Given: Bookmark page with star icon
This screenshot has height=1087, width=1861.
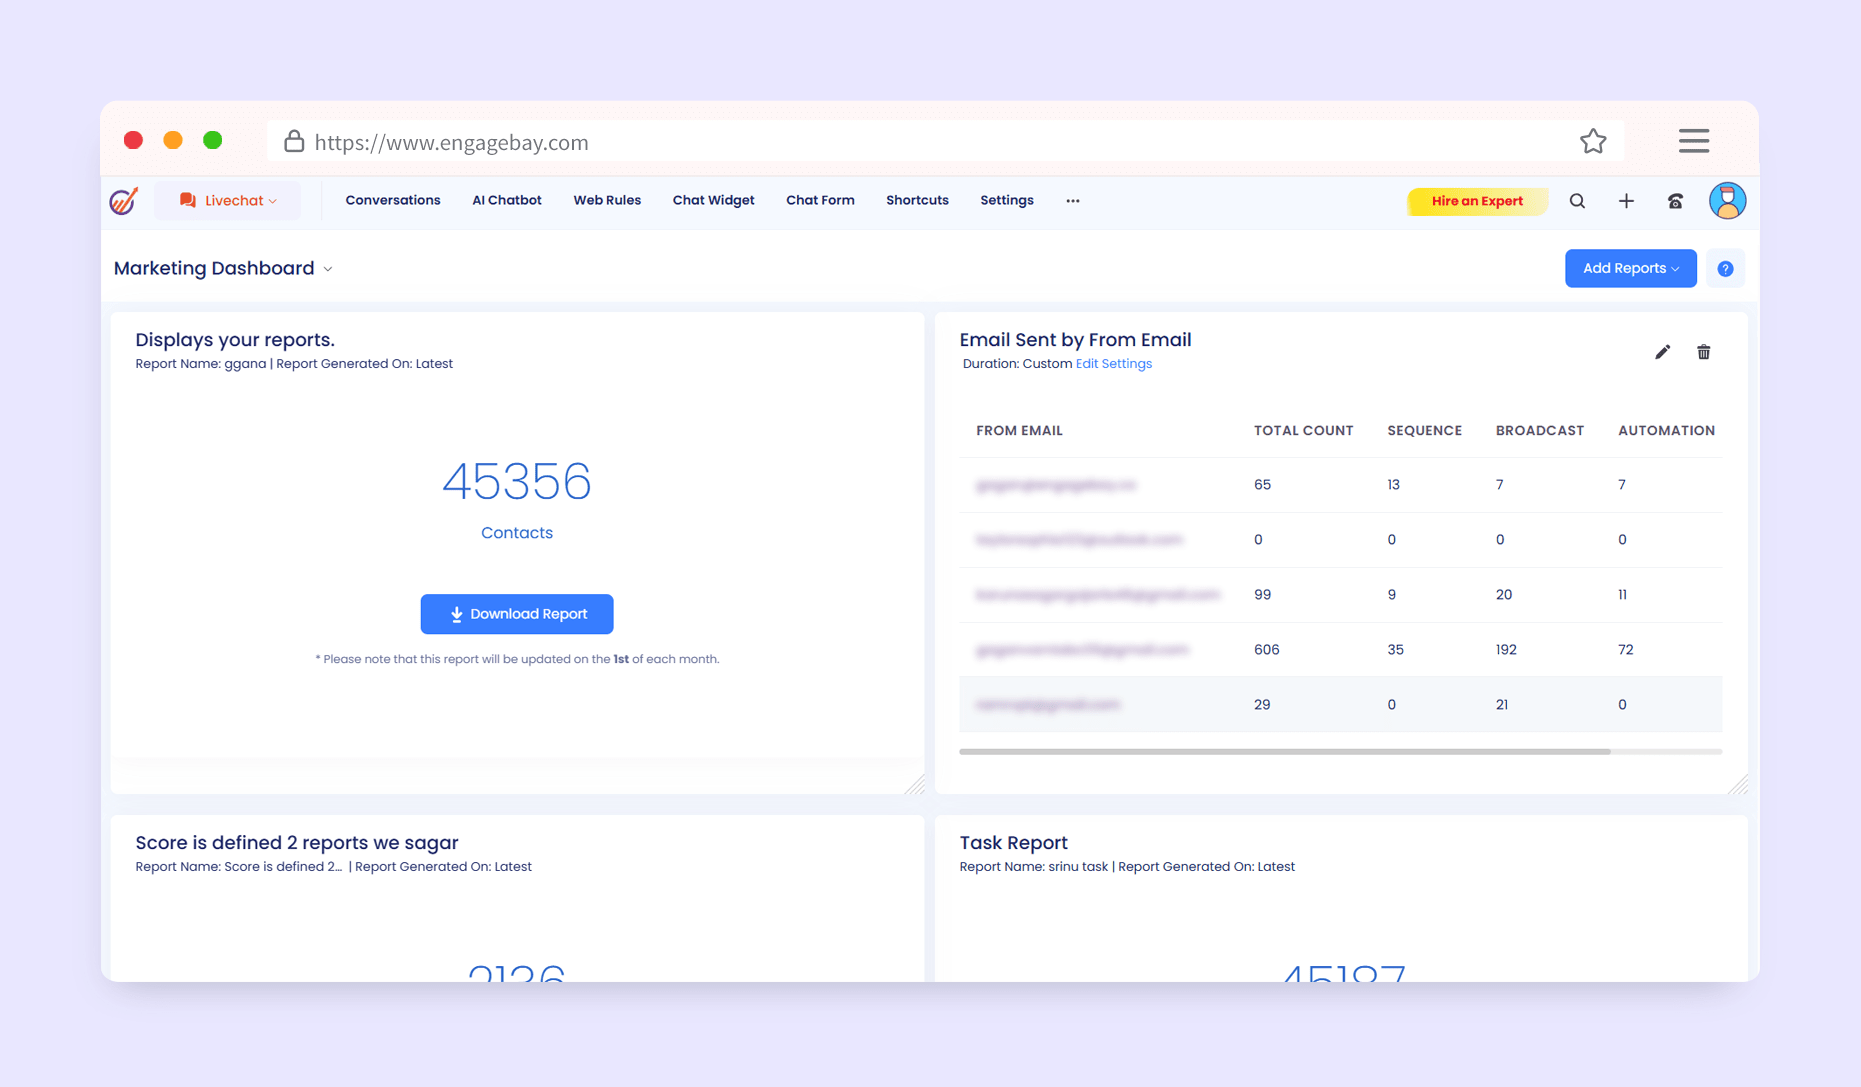Looking at the screenshot, I should tap(1593, 142).
